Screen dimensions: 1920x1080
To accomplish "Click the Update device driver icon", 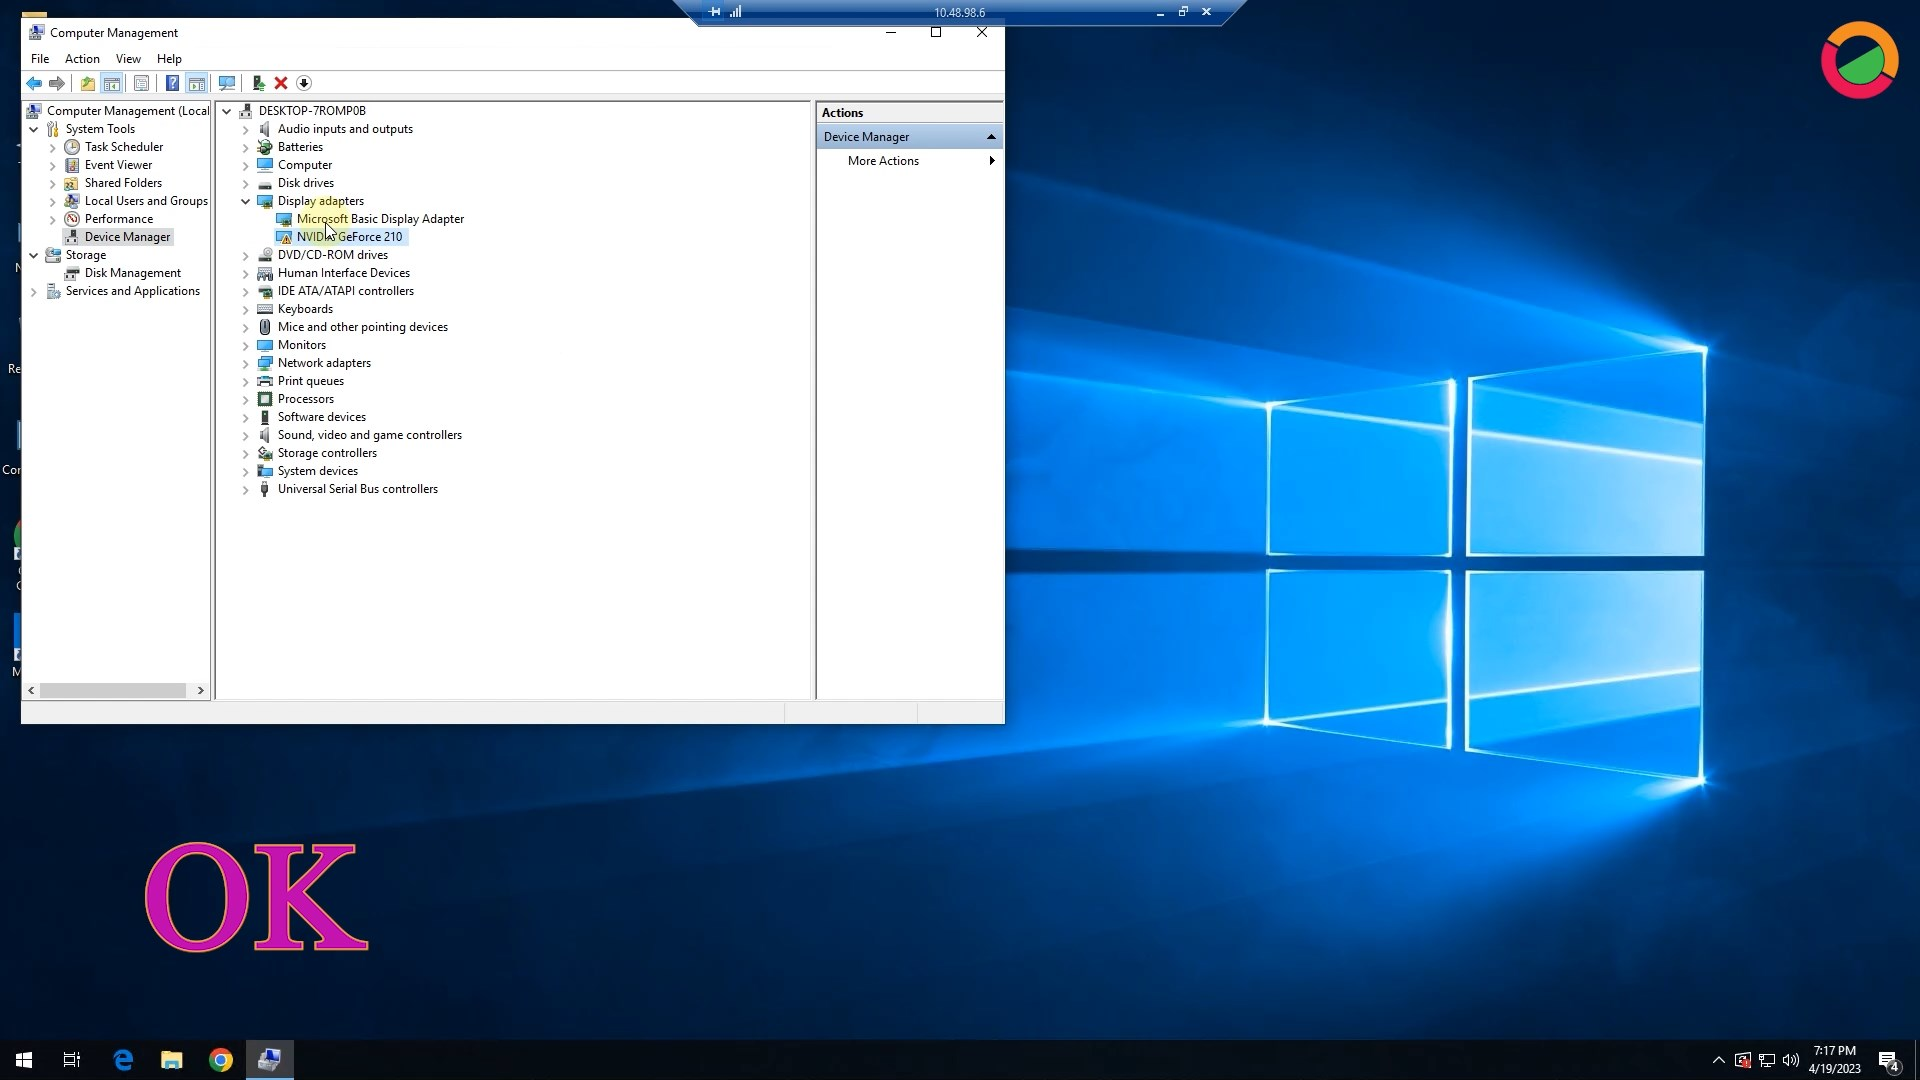I will (x=258, y=83).
